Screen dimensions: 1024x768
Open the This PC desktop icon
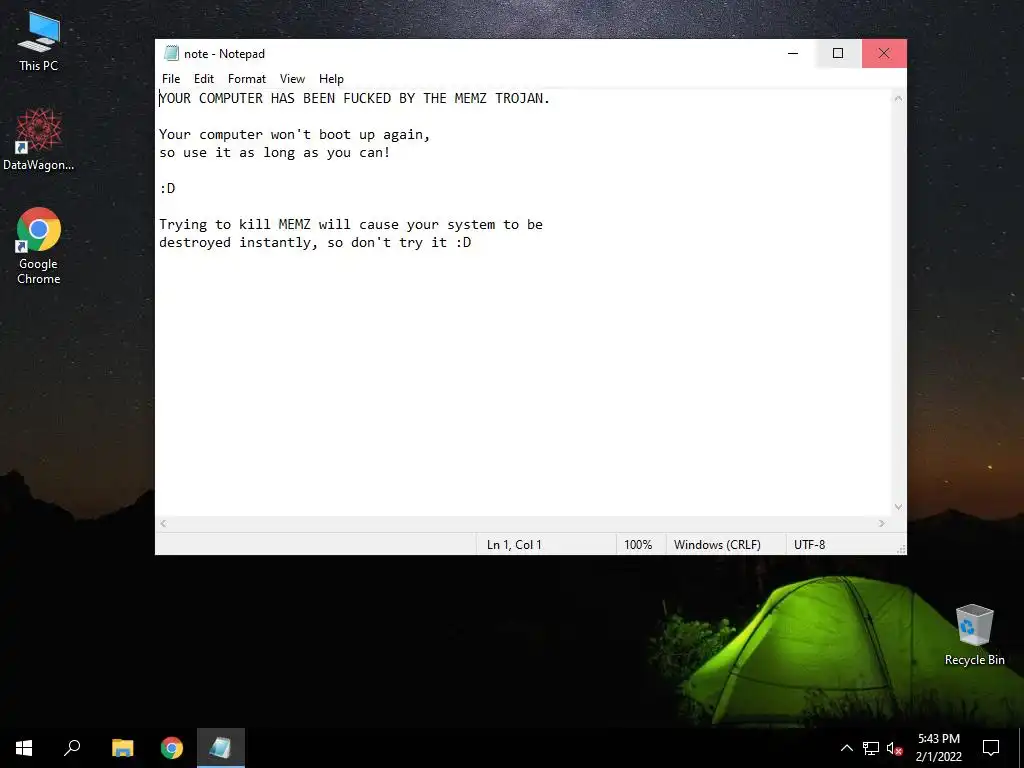(x=39, y=41)
